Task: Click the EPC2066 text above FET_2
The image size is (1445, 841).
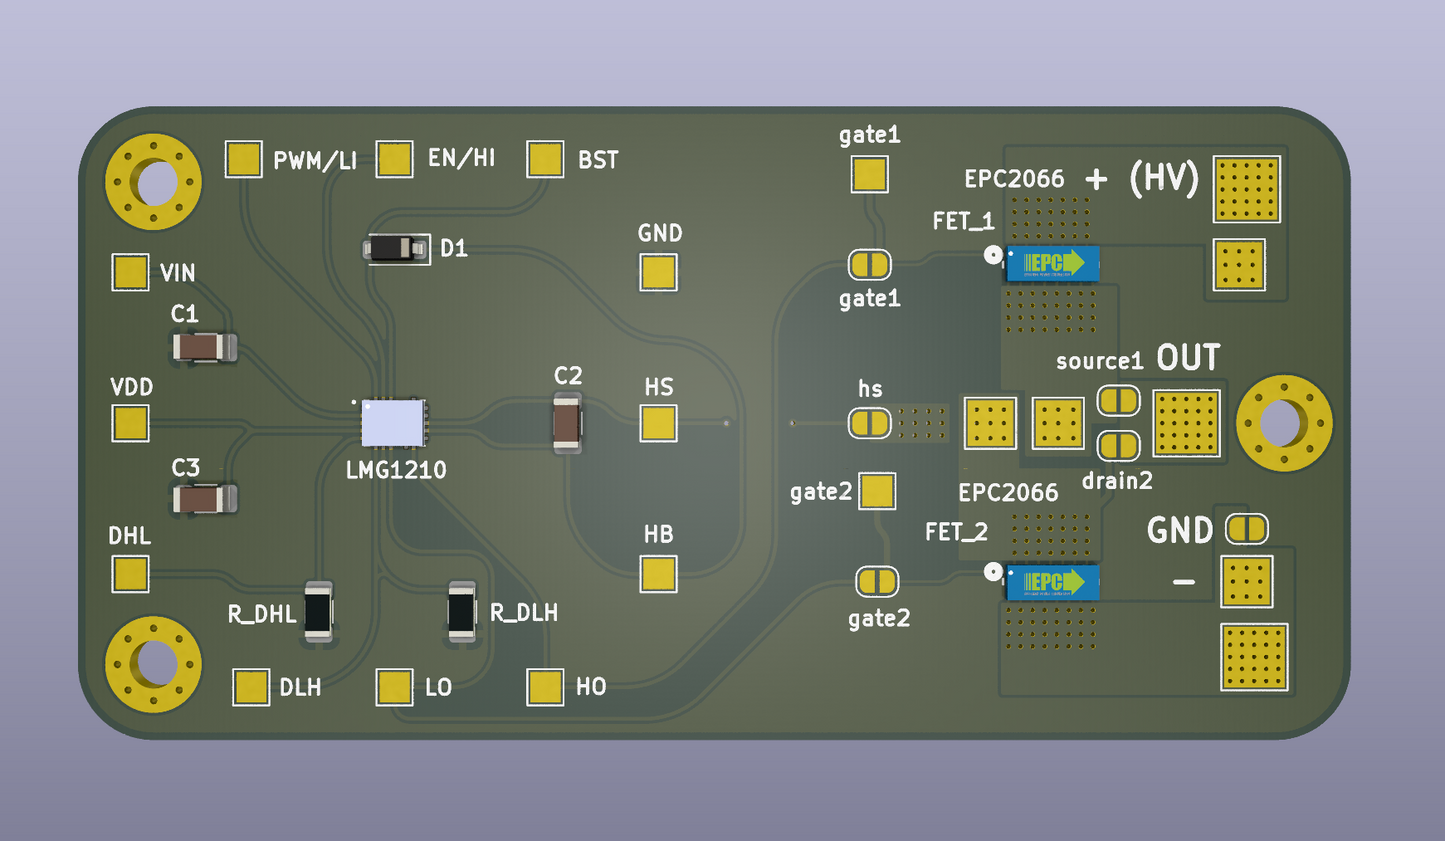Action: [x=1008, y=492]
